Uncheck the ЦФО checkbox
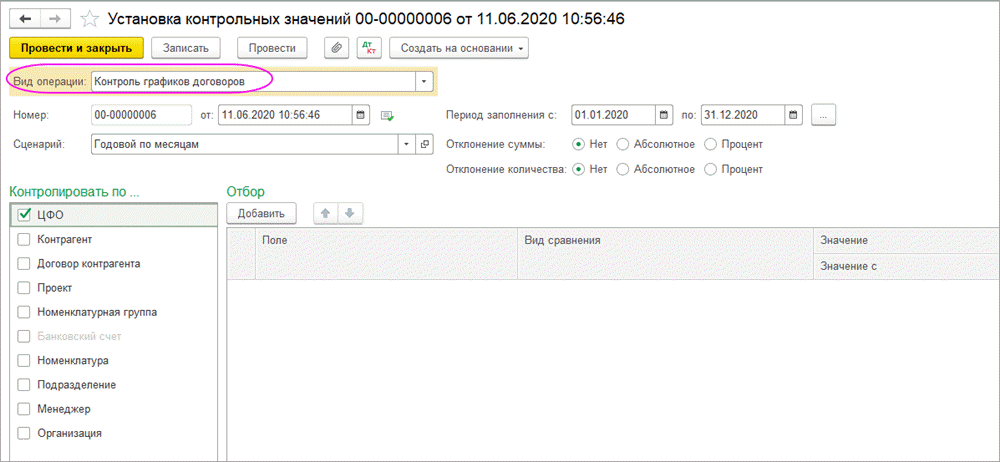Screen dimensions: 1000x462 (x=25, y=214)
